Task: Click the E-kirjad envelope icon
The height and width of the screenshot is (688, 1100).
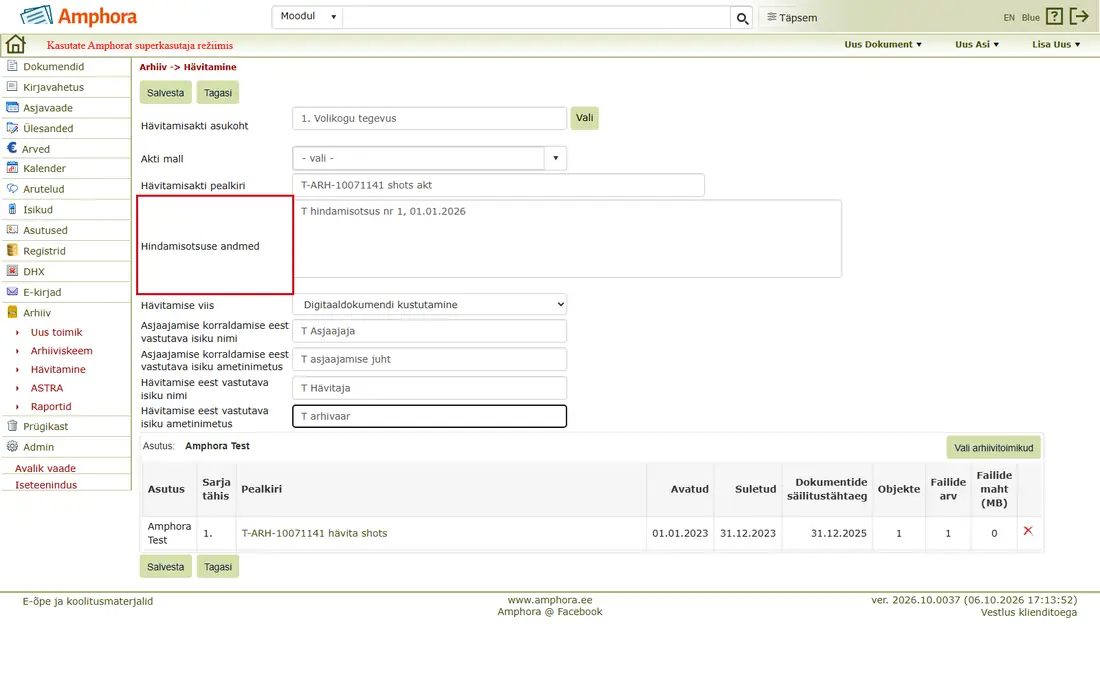Action: click(x=12, y=292)
